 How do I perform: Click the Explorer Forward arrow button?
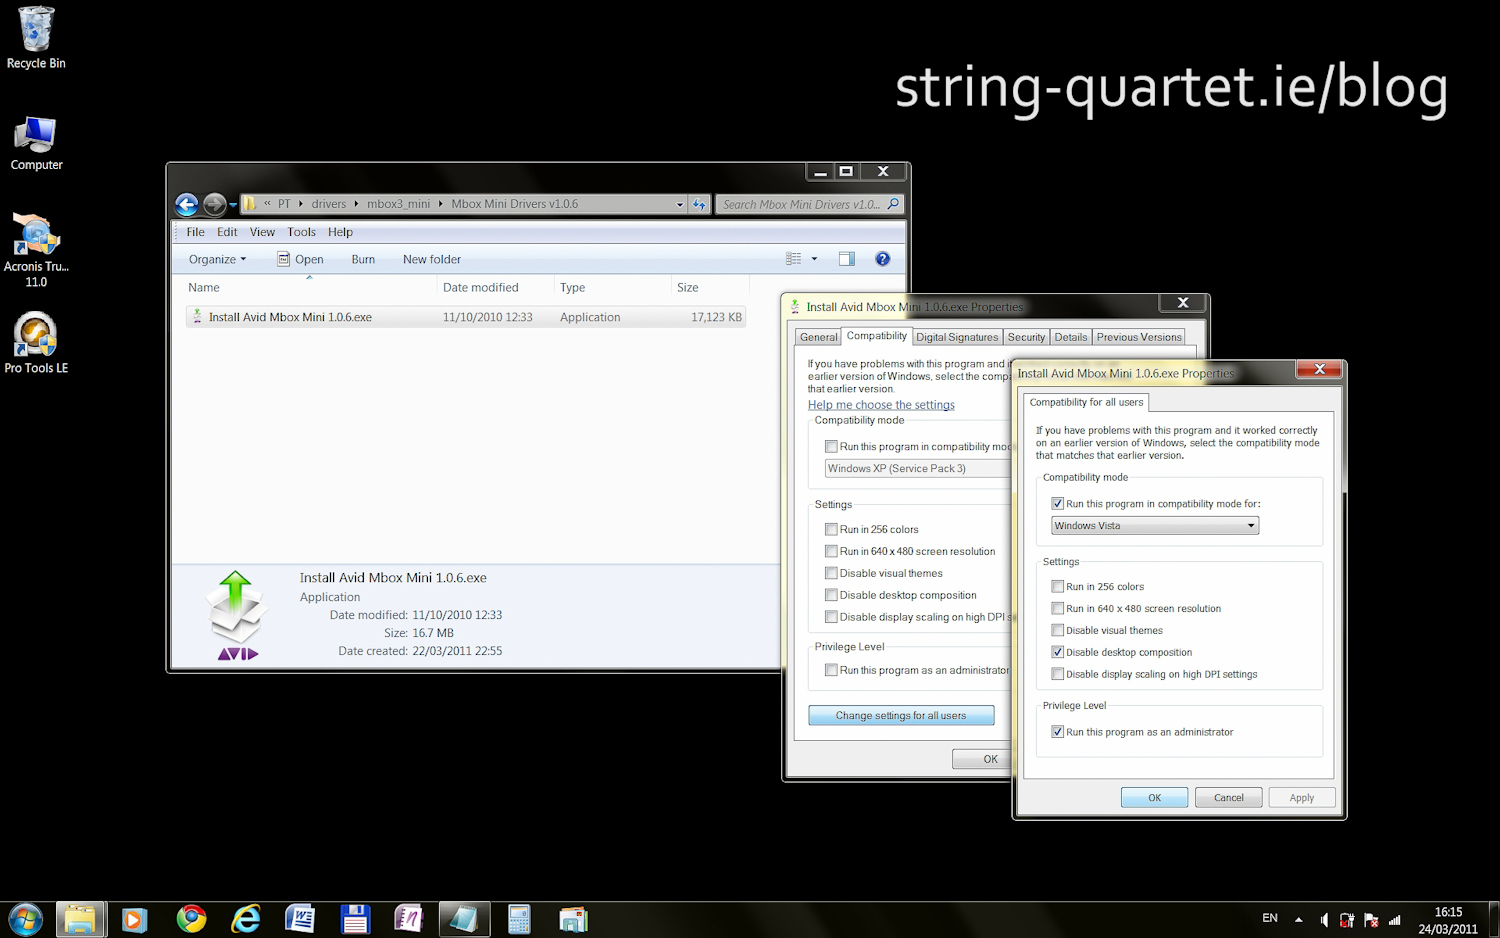click(214, 204)
